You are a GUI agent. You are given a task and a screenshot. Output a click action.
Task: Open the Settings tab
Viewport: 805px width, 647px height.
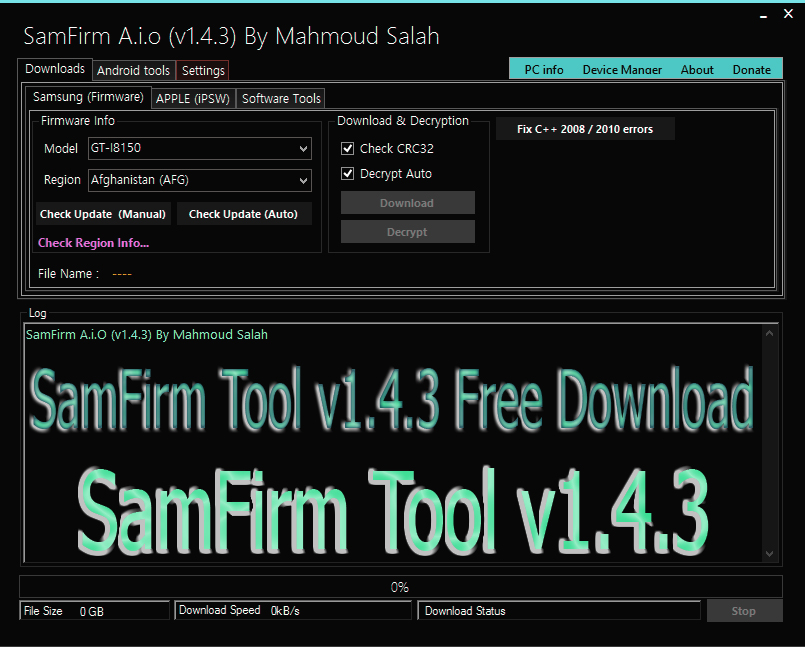coord(203,70)
